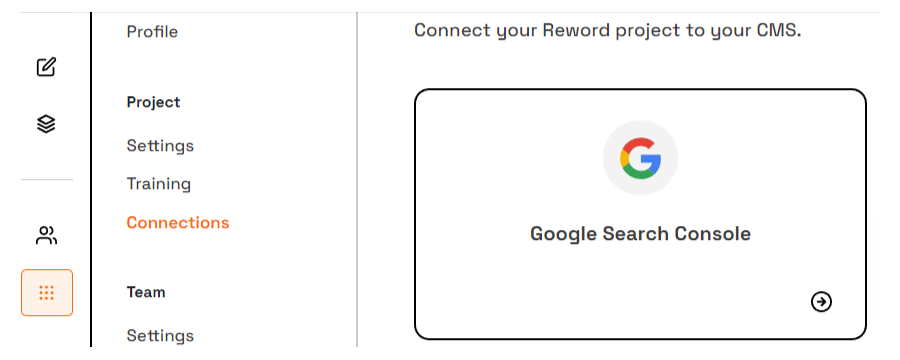Open the Profile settings page
Screen dimensions: 900x360
click(x=152, y=32)
